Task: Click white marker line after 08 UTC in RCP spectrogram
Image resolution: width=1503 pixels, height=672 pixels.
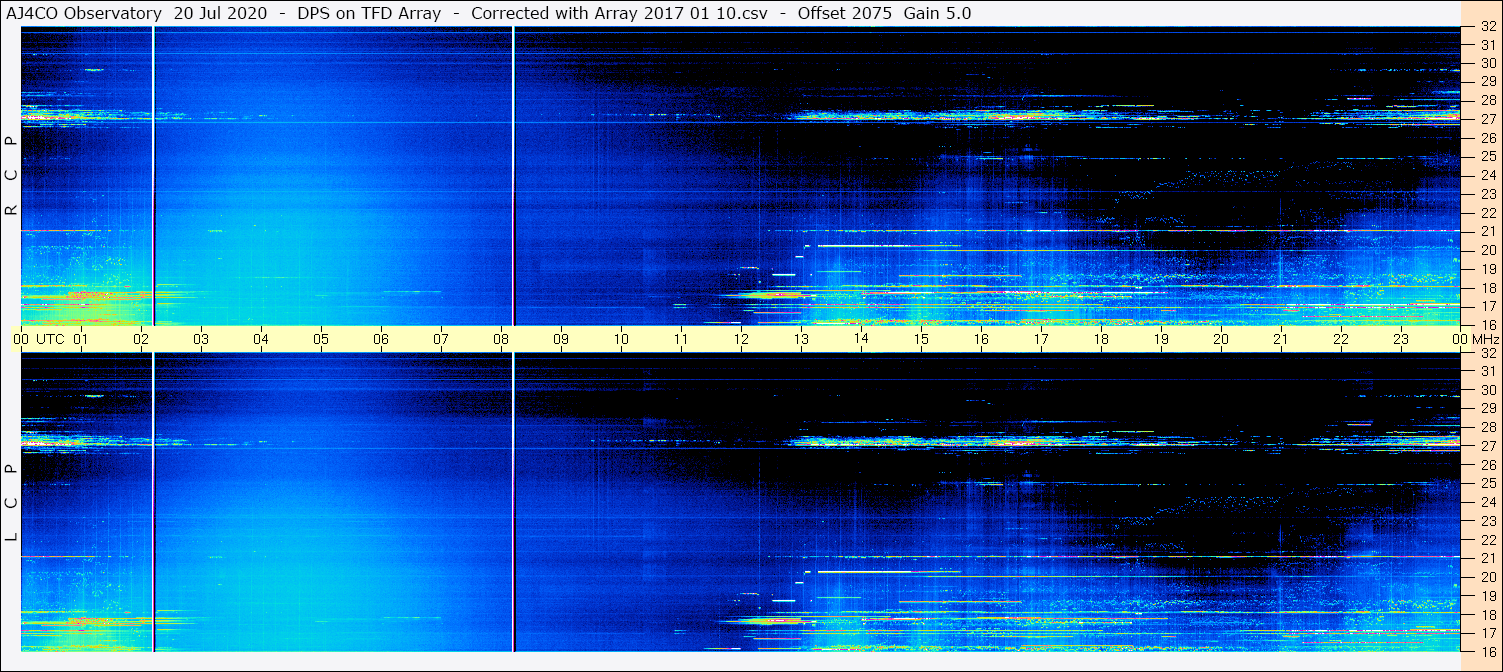Action: [x=513, y=175]
